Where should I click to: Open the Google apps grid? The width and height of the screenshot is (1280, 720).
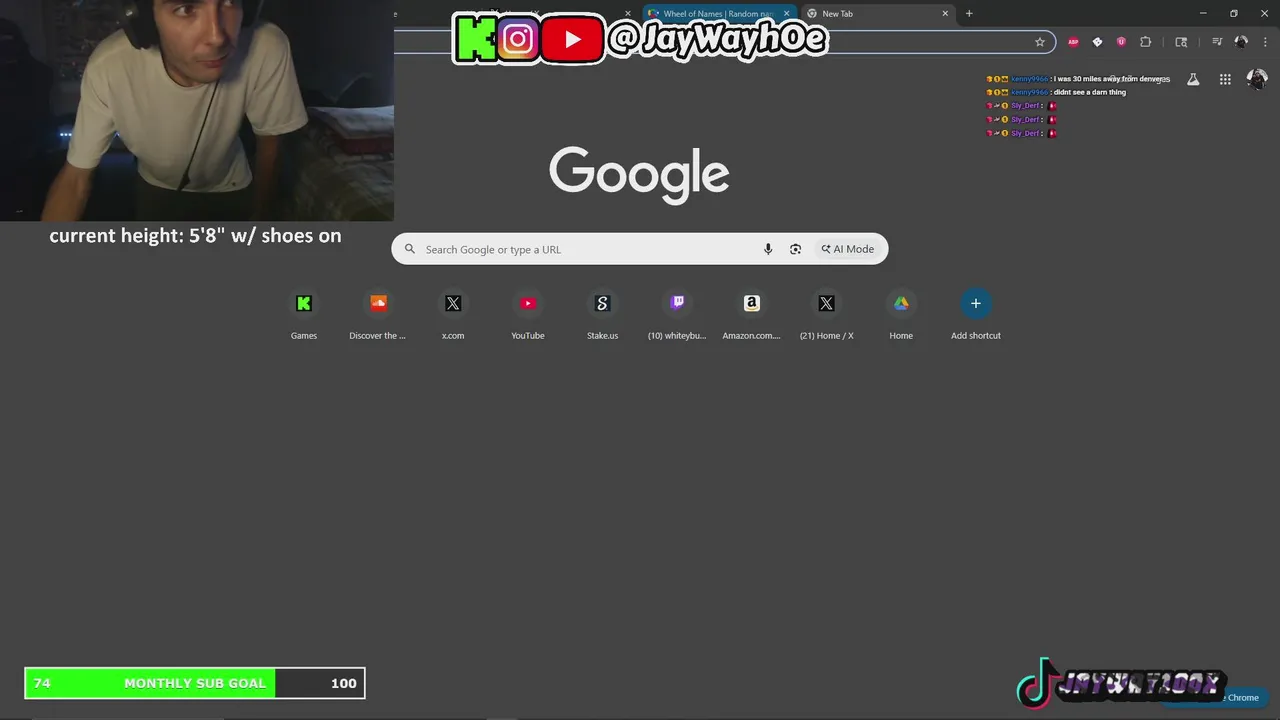pyautogui.click(x=1225, y=79)
